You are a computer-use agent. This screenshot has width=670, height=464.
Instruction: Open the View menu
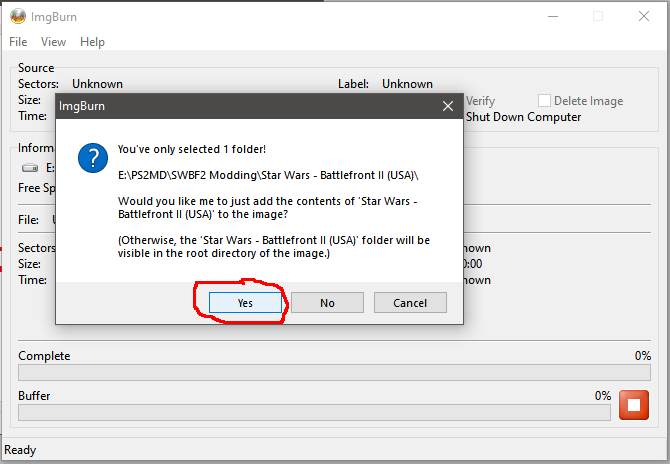[53, 42]
